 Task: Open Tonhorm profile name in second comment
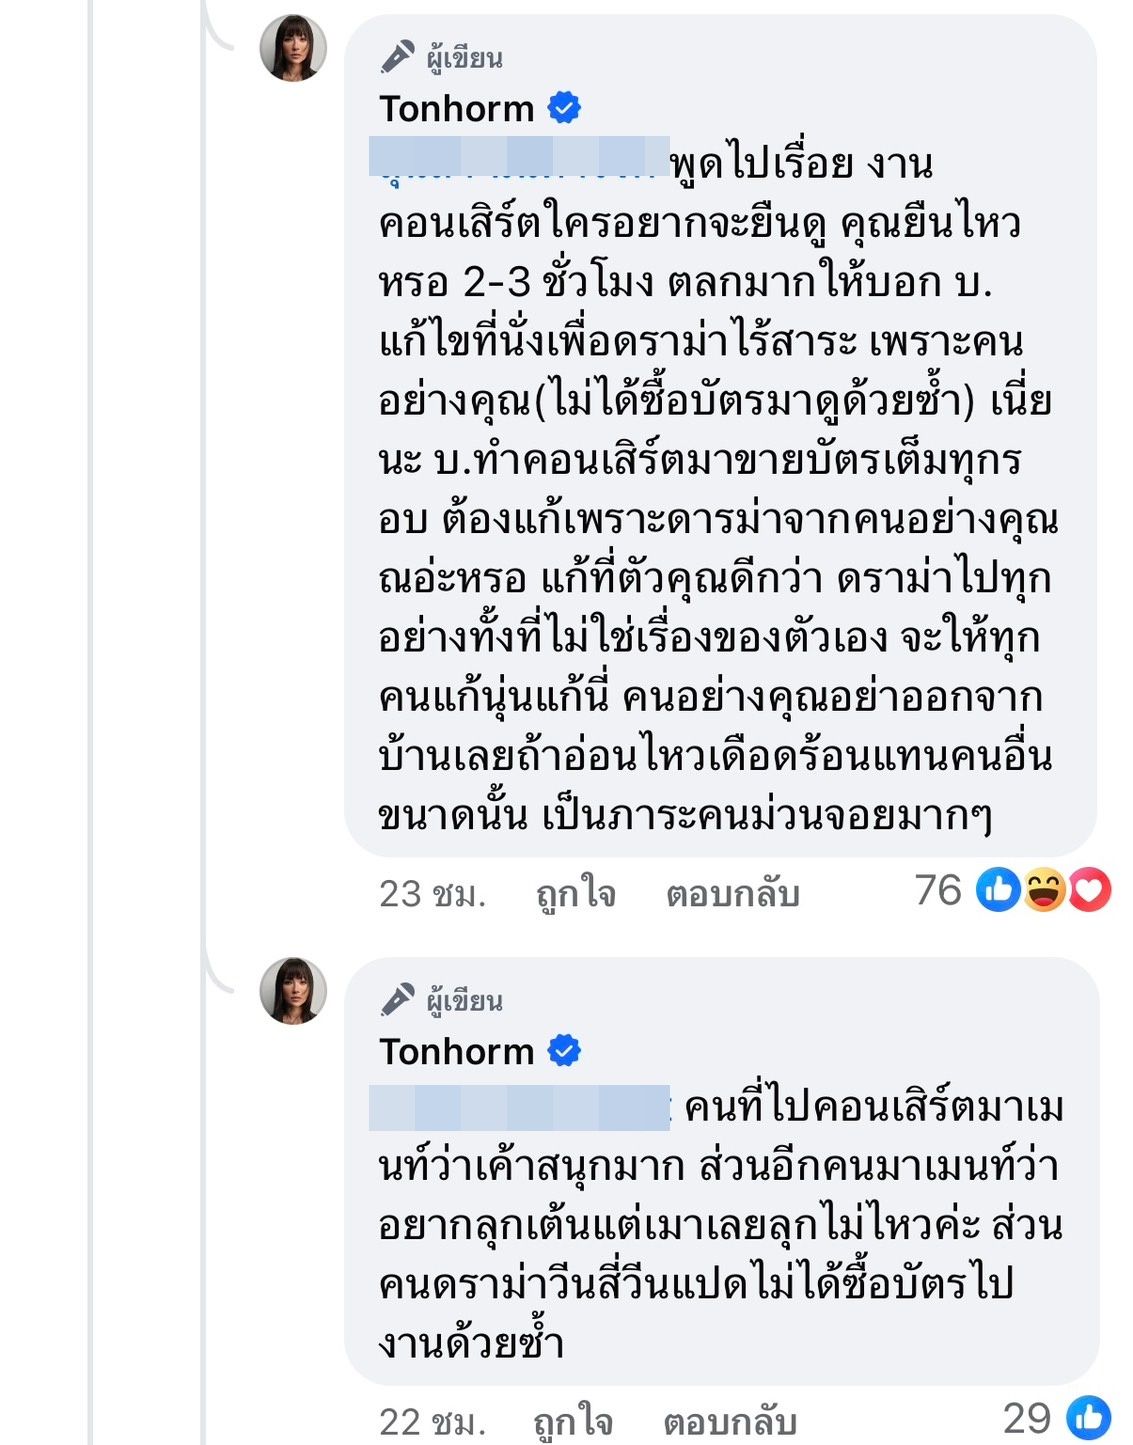pyautogui.click(x=457, y=1052)
